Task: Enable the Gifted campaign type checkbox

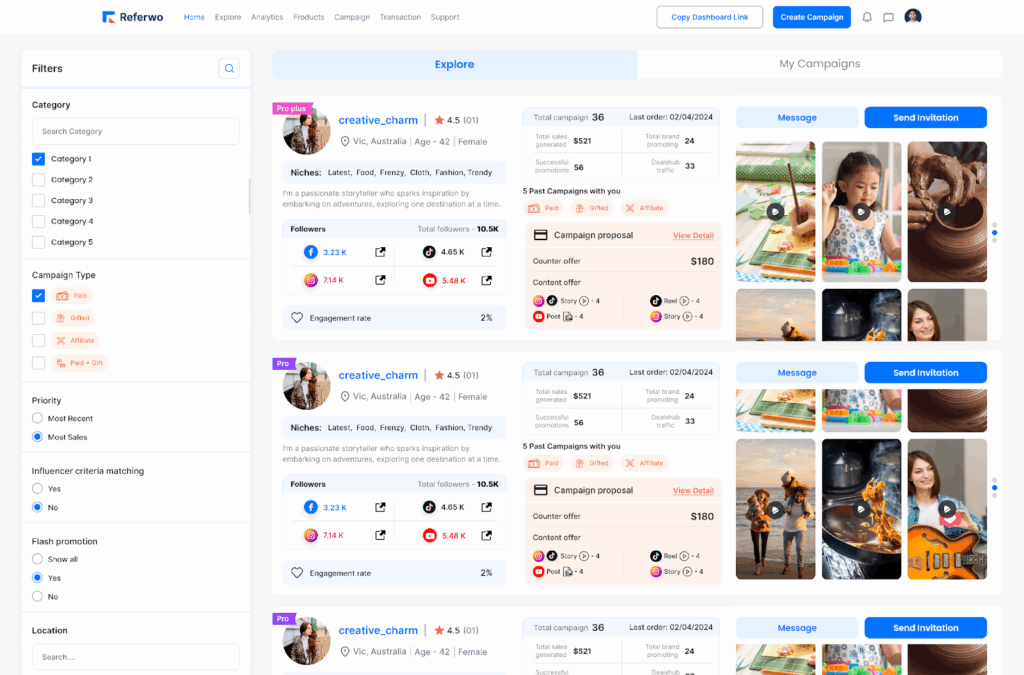Action: [x=38, y=318]
